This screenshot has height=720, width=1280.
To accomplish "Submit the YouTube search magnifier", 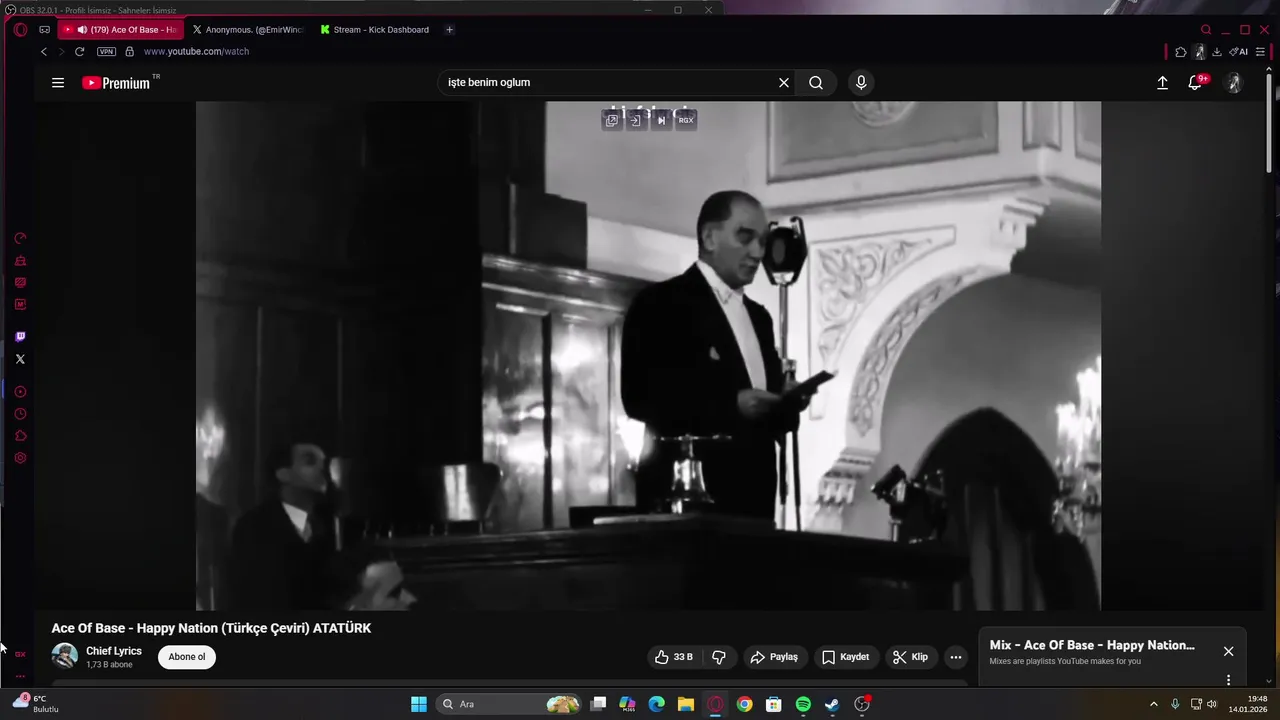I will click(816, 83).
